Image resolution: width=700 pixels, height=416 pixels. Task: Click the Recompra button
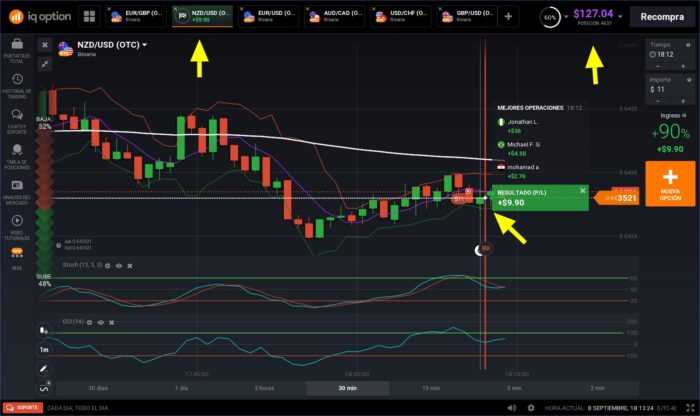(662, 17)
